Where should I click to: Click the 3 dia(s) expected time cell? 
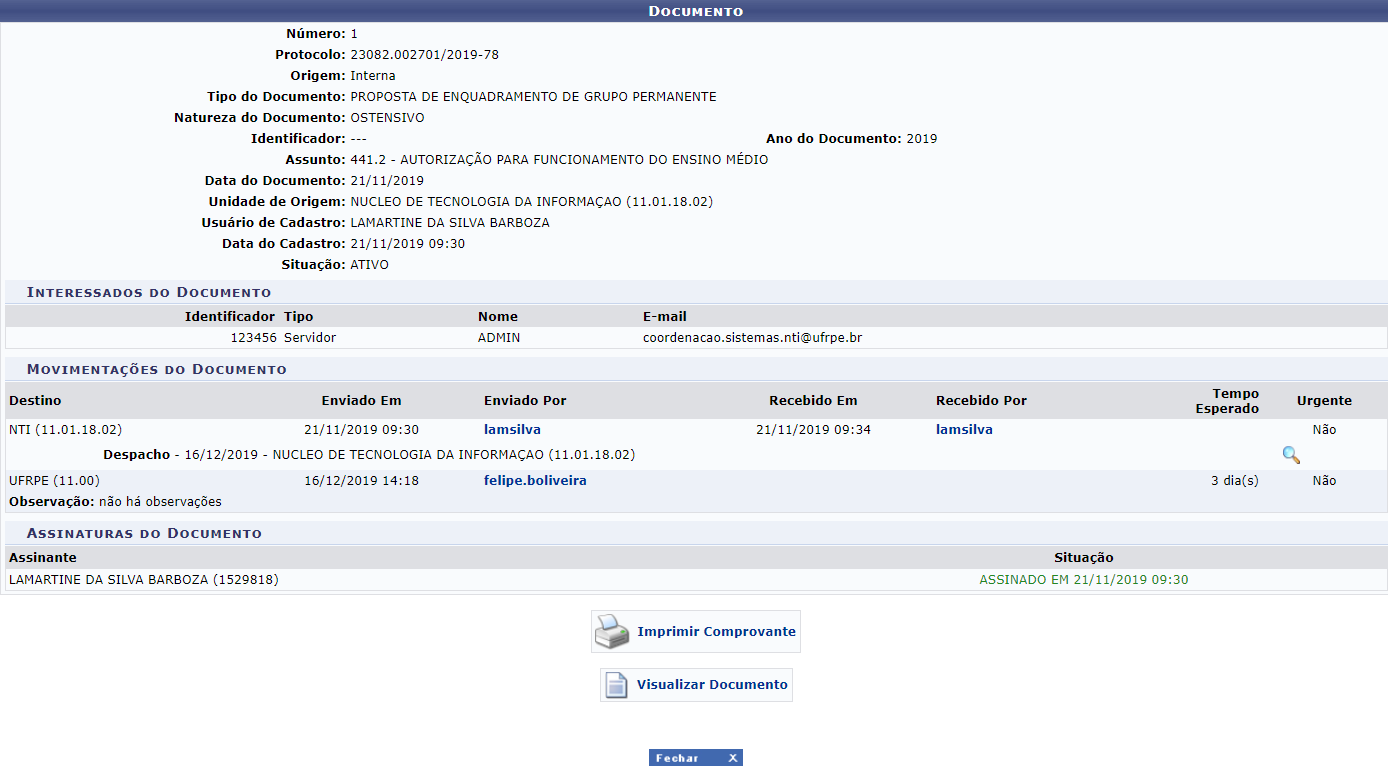(1235, 481)
